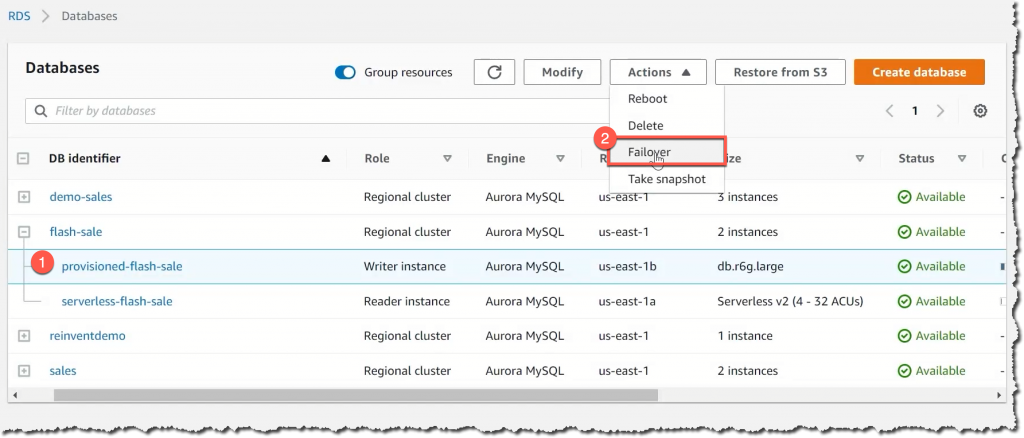Viewport: 1024px width, 438px height.
Task: Sort by Role column arrow
Action: point(447,159)
